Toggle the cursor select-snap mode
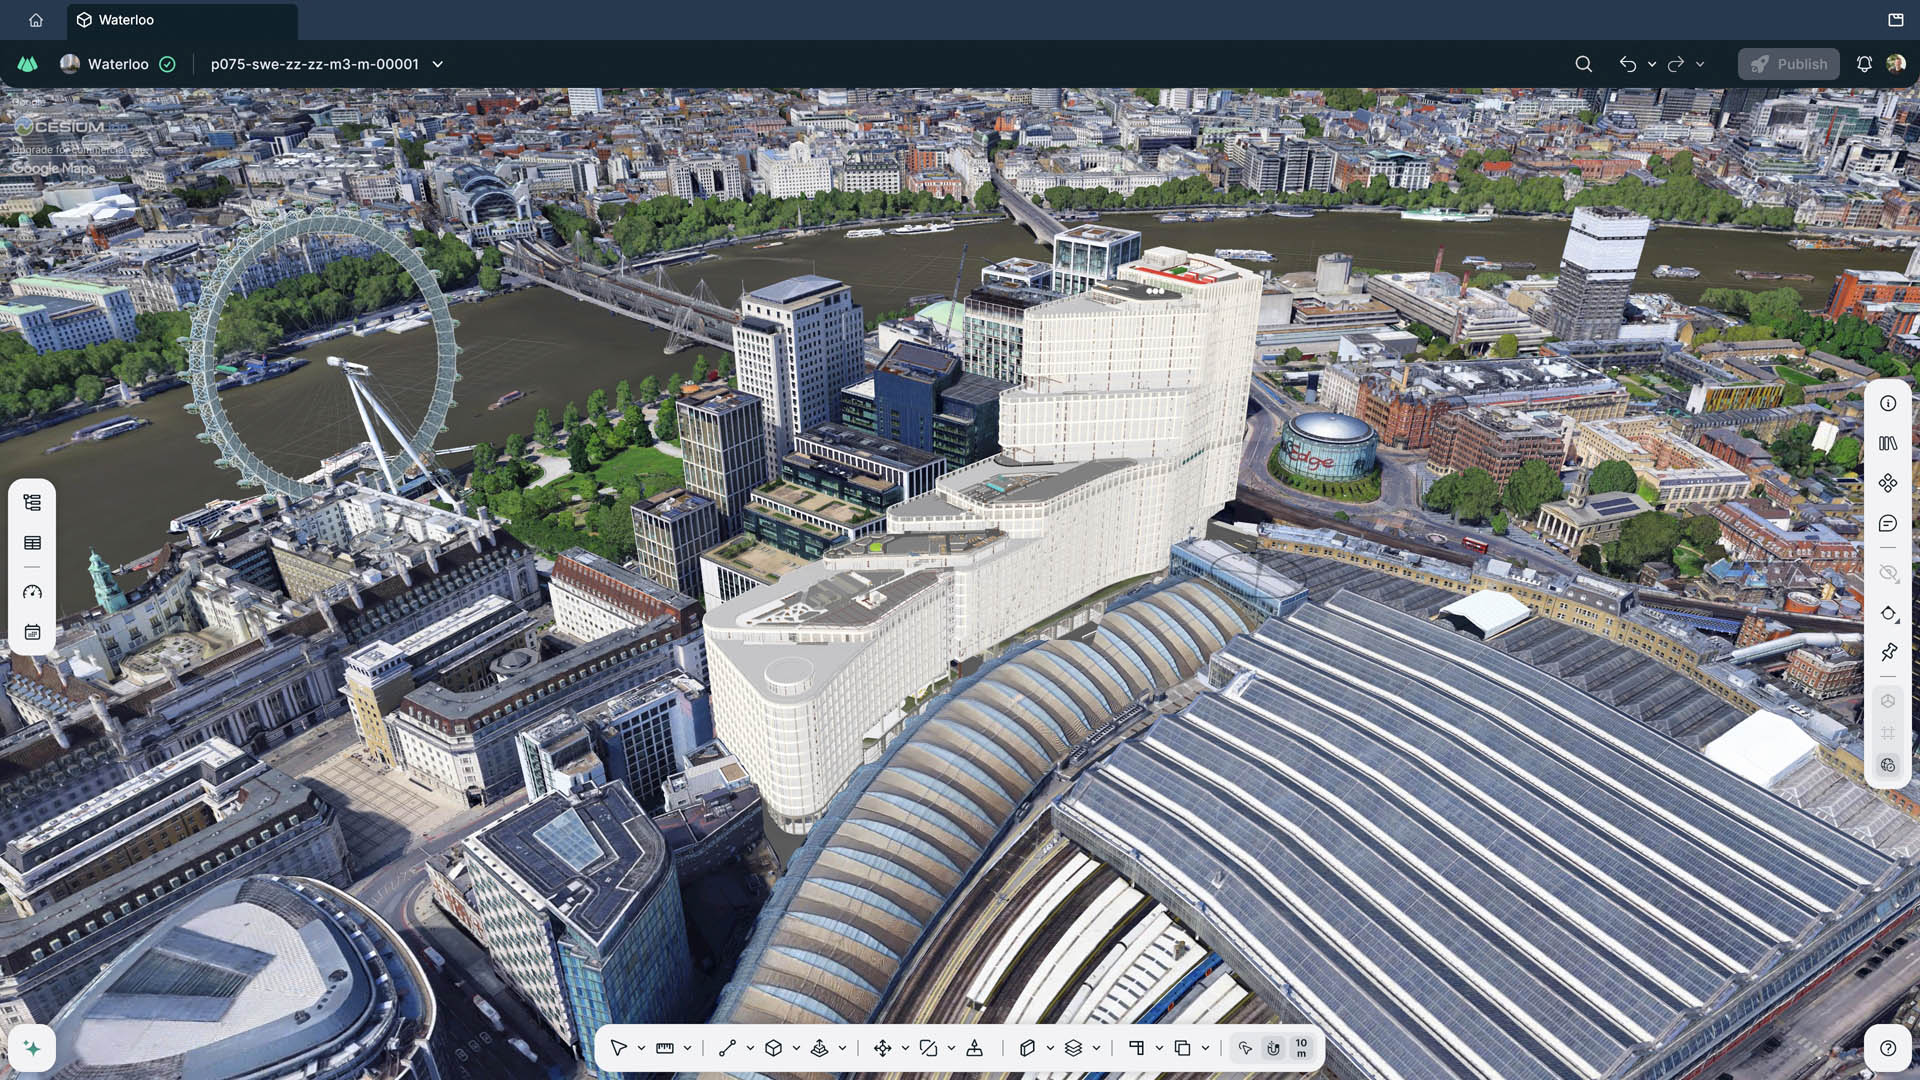 click(x=1245, y=1048)
